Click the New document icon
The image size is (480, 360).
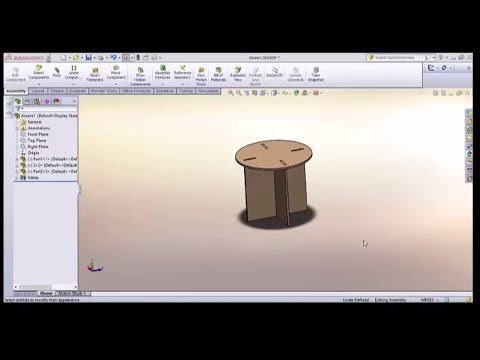coord(63,58)
